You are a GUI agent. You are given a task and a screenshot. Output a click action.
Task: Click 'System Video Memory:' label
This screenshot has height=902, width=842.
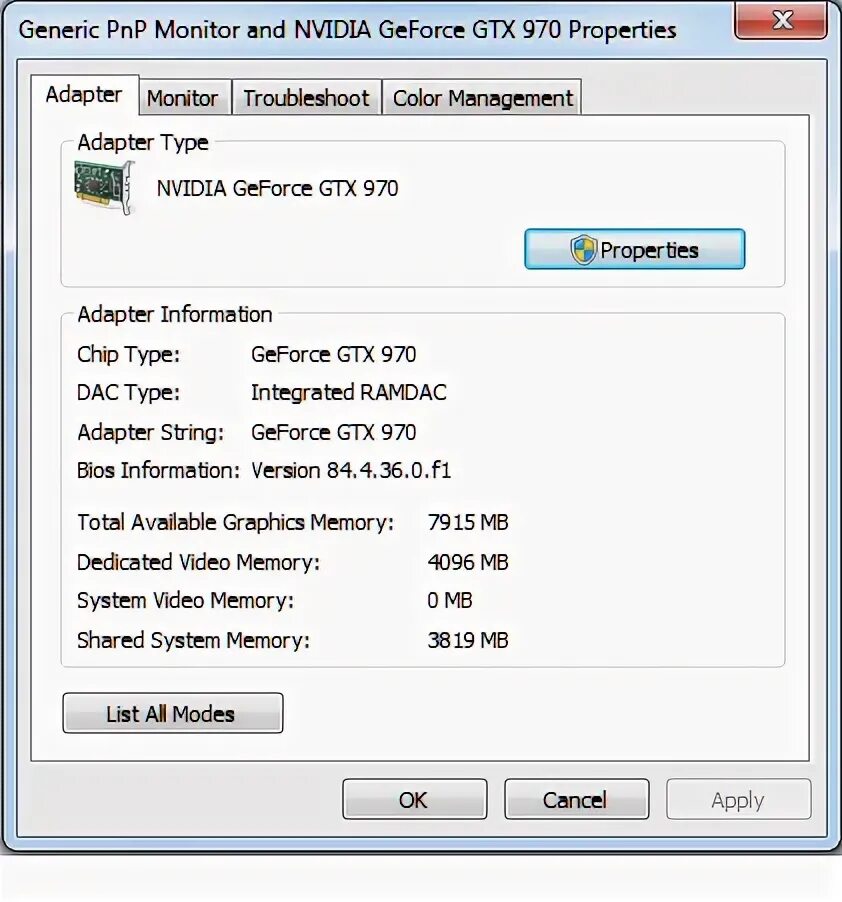click(186, 601)
